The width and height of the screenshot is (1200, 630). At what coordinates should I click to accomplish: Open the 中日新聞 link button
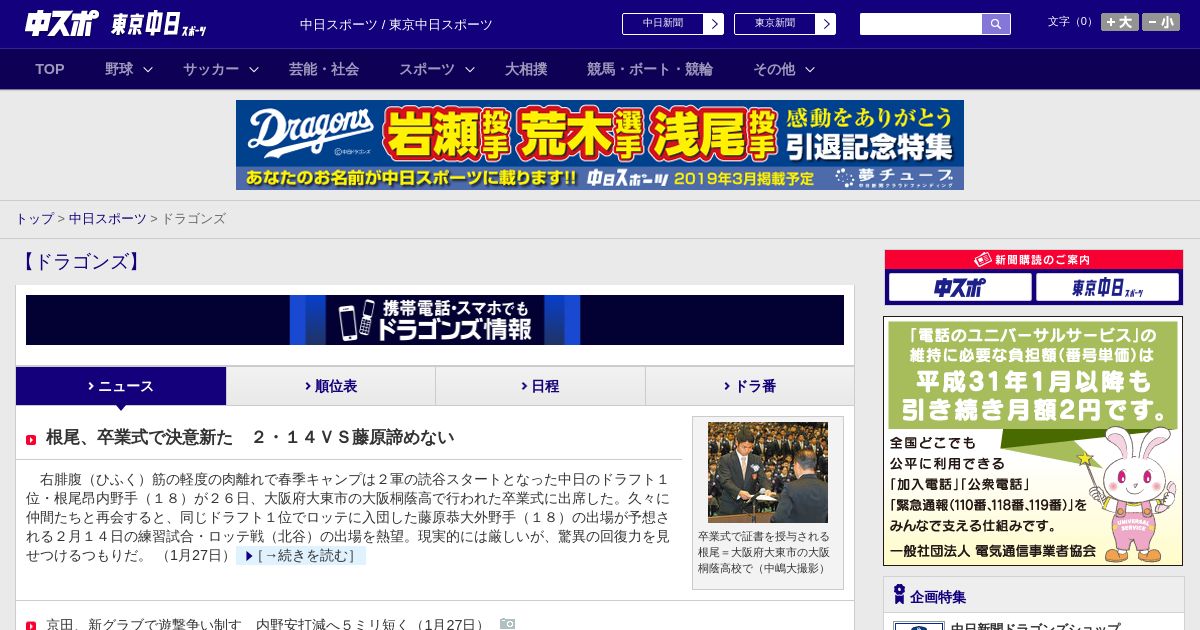pyautogui.click(x=673, y=24)
